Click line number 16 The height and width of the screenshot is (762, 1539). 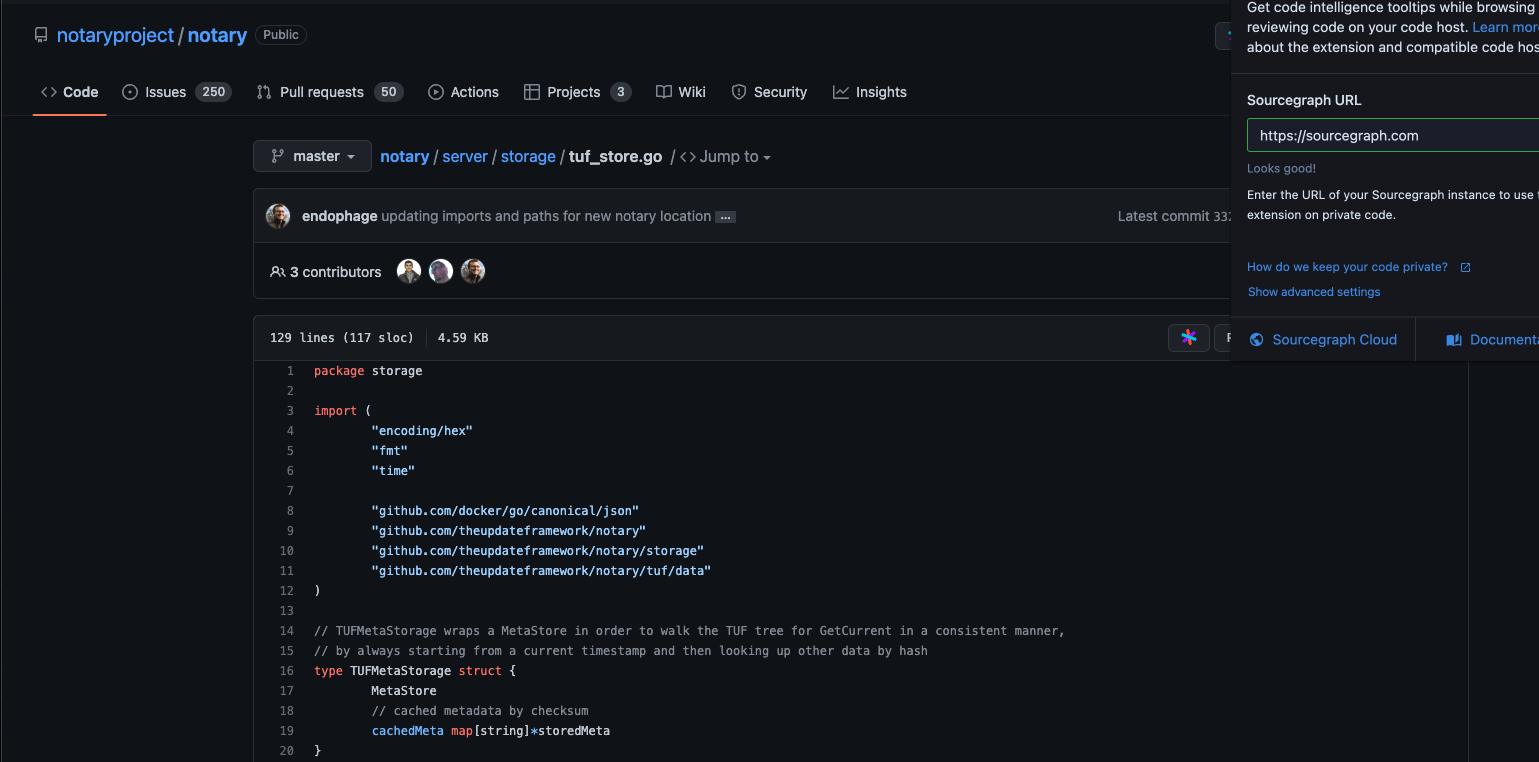pyautogui.click(x=287, y=671)
